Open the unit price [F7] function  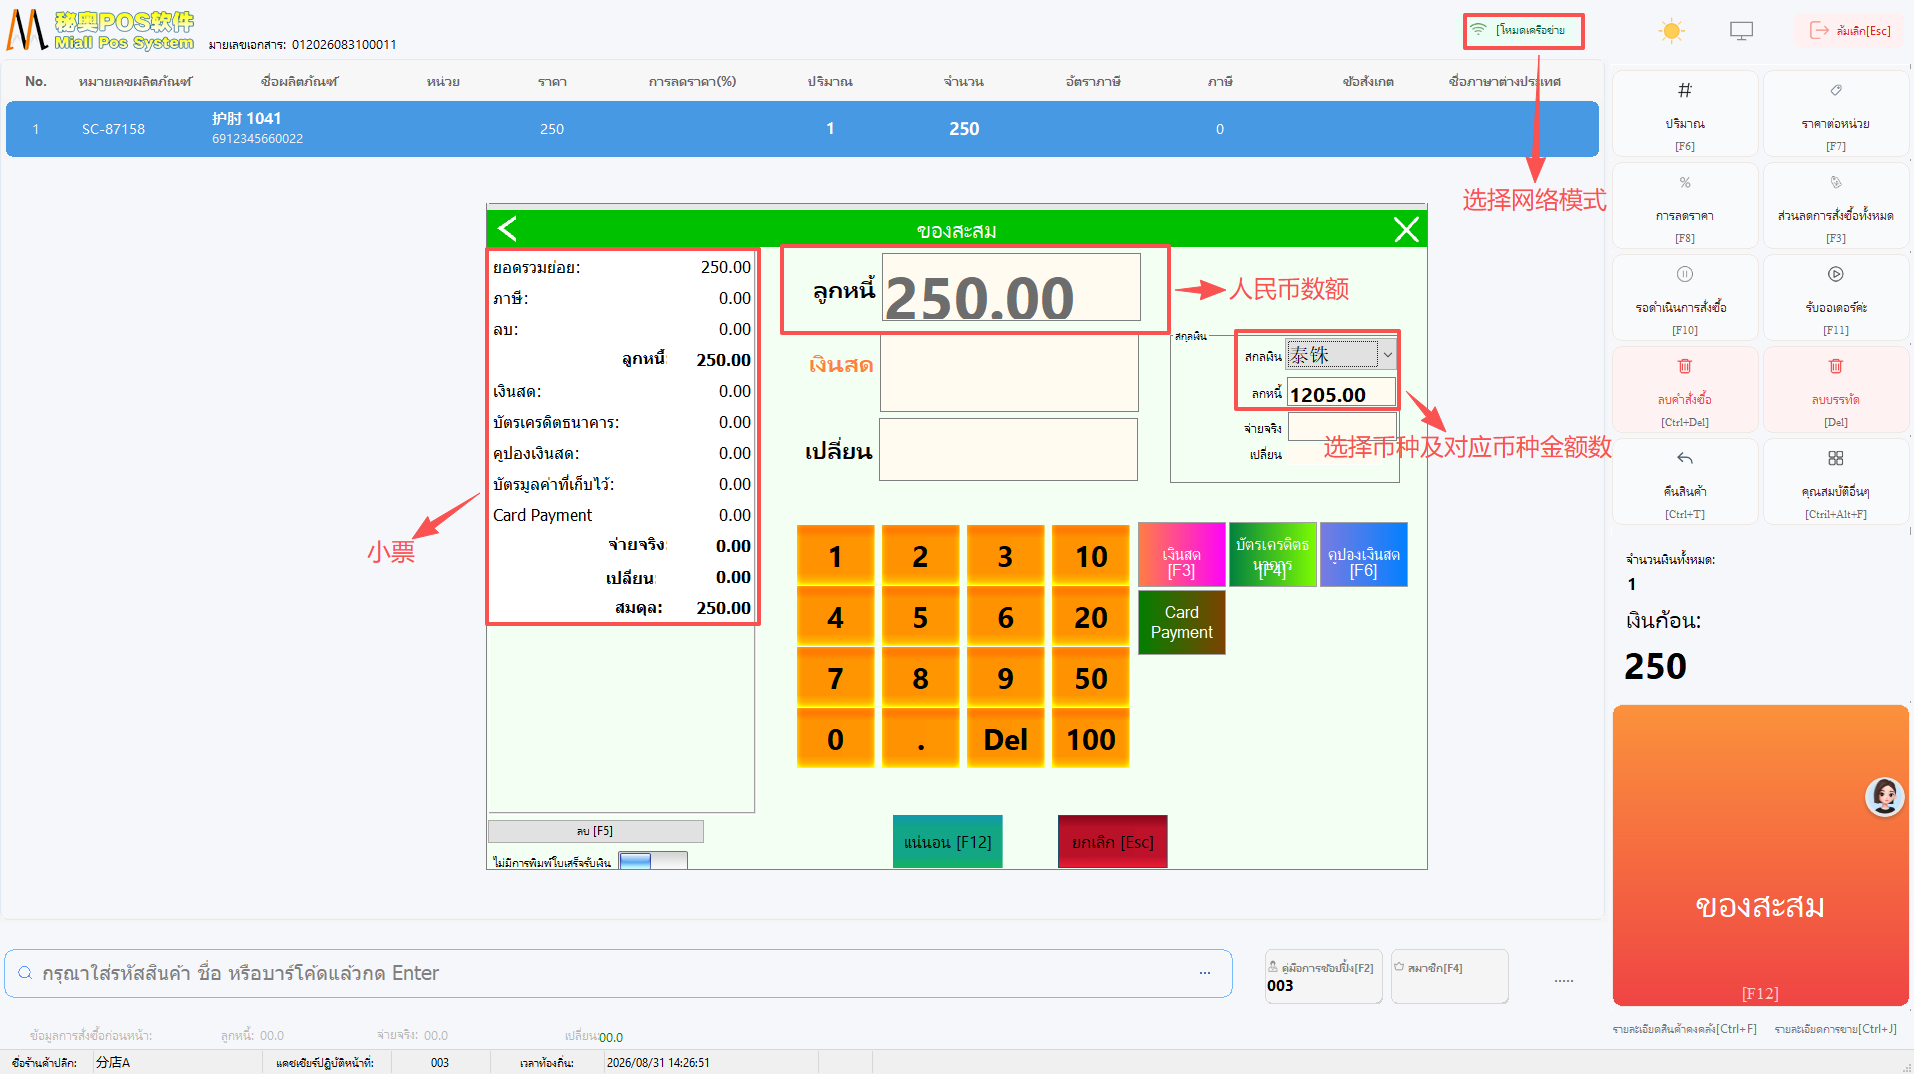(x=1835, y=113)
